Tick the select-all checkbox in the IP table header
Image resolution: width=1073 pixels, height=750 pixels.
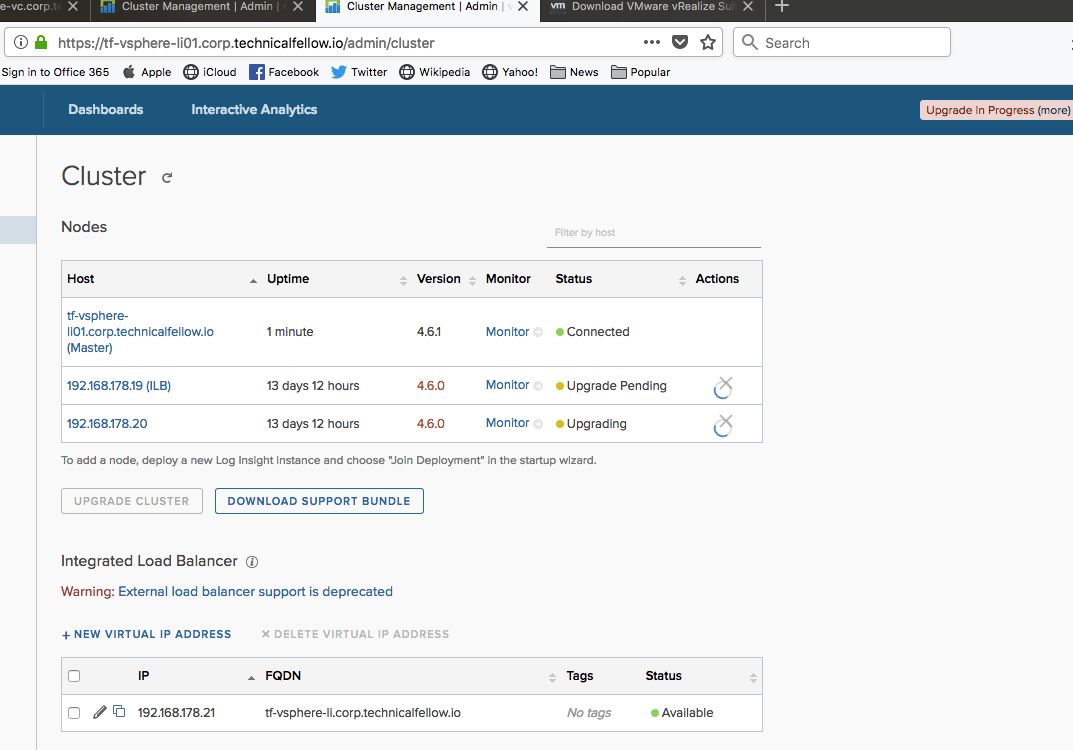click(x=74, y=676)
